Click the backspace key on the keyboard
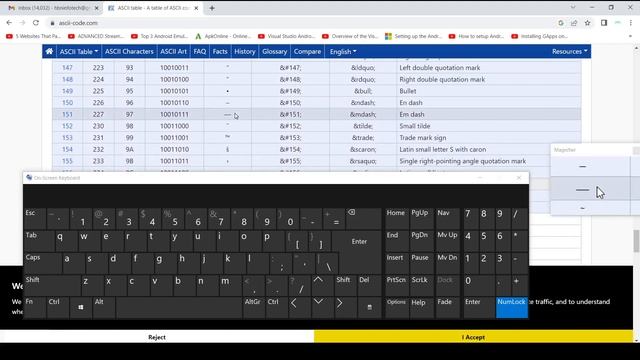Image resolution: width=640 pixels, height=360 pixels. (x=363, y=218)
